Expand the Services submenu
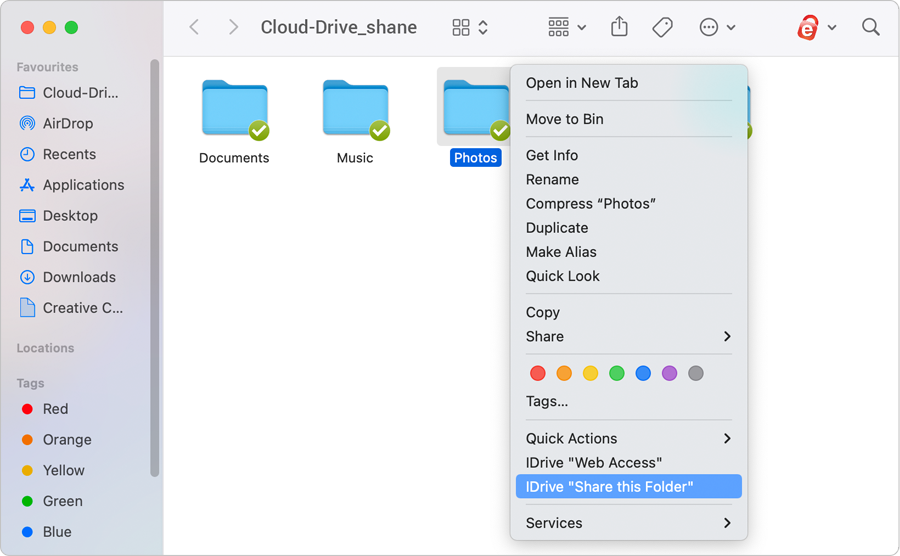The width and height of the screenshot is (900, 556). 629,523
